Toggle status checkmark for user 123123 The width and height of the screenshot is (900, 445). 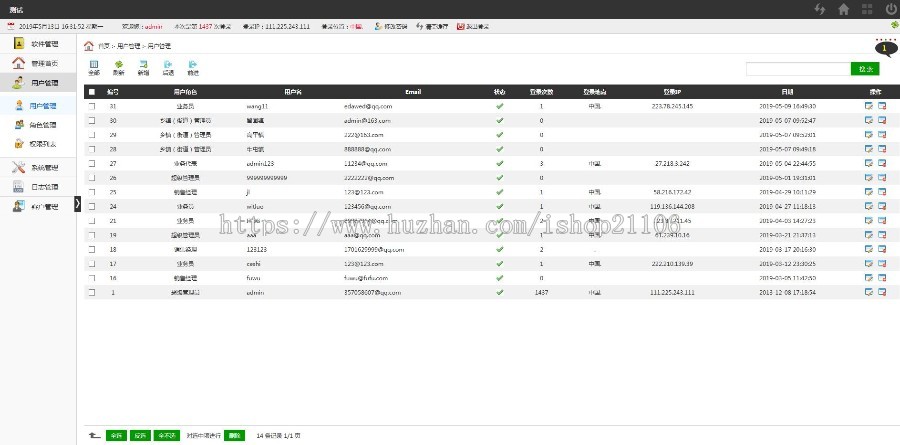pyautogui.click(x=499, y=249)
